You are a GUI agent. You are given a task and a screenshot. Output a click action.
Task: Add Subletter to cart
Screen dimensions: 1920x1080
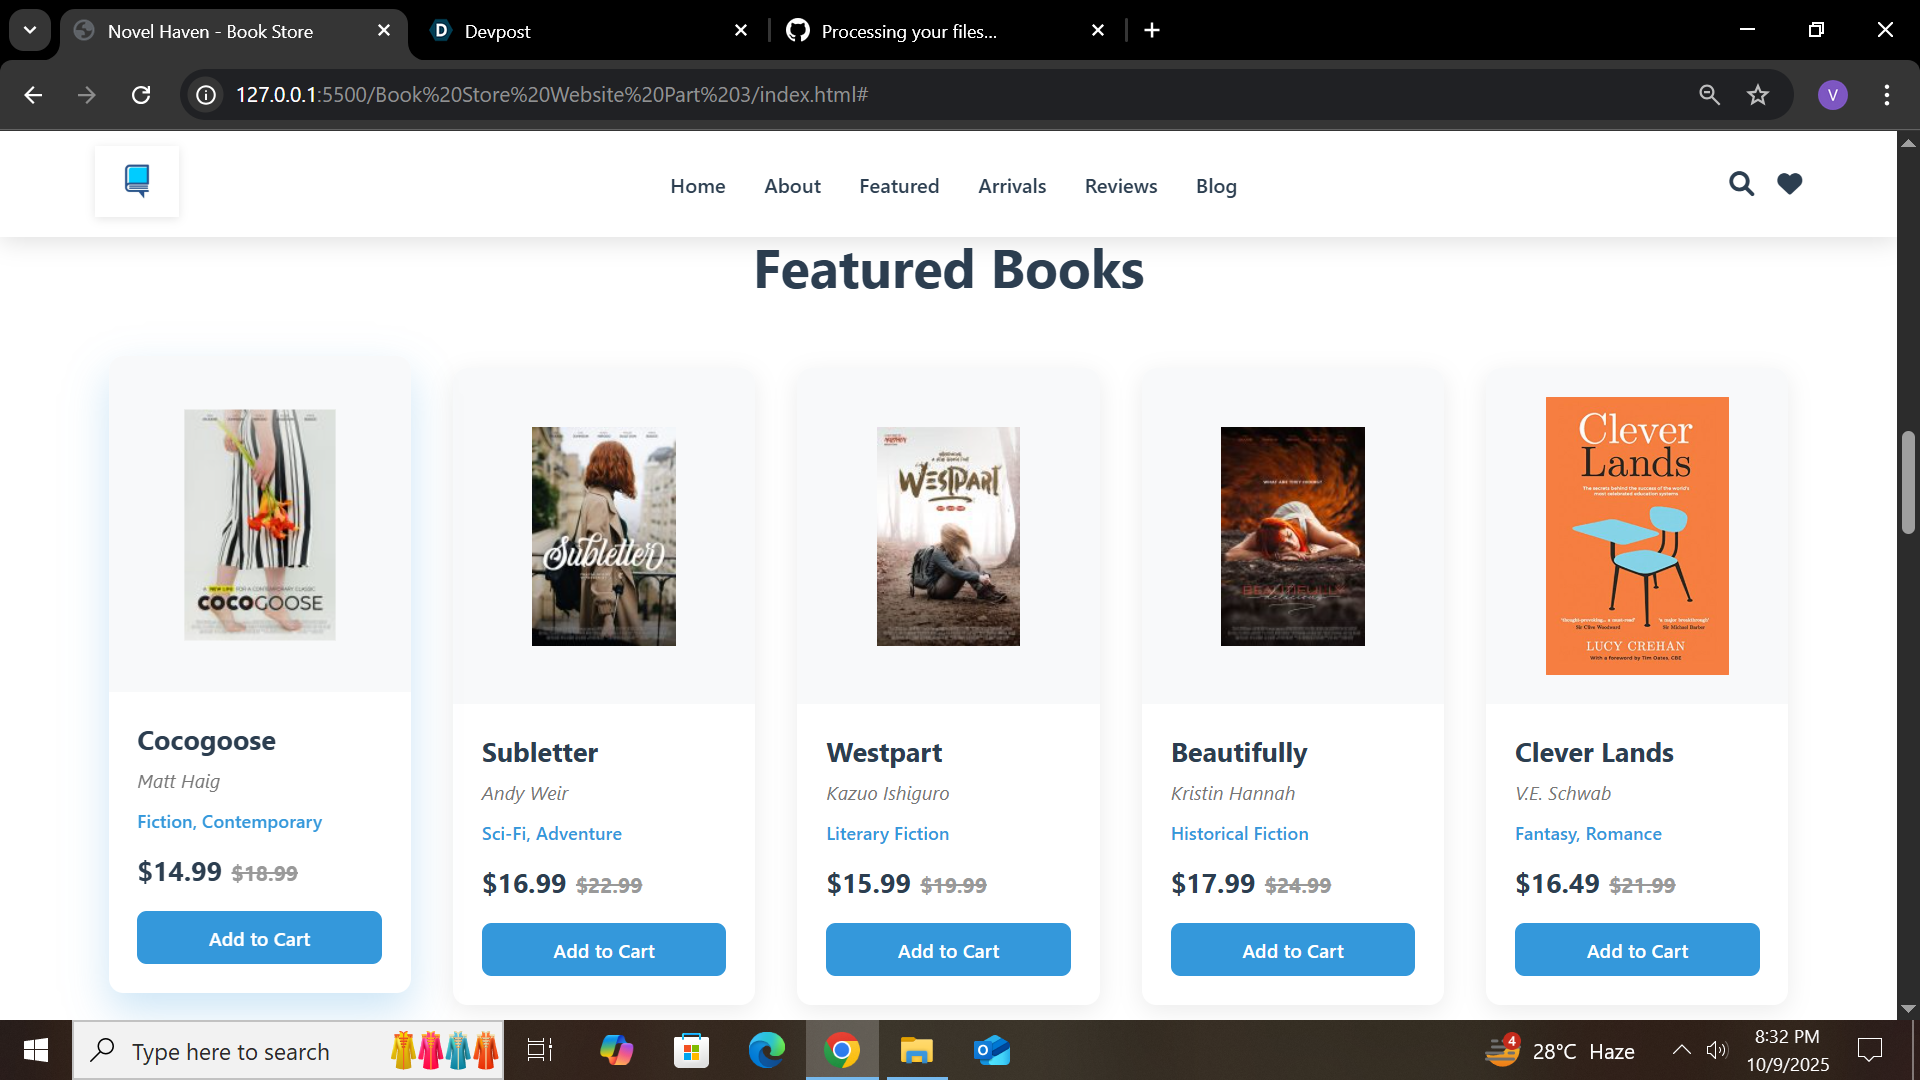[604, 950]
